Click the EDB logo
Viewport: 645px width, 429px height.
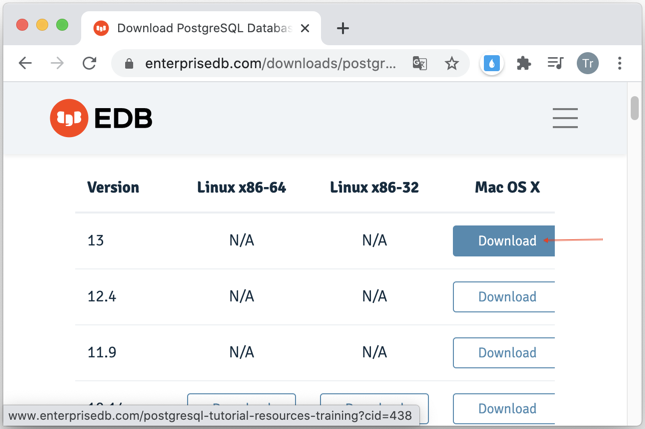[x=101, y=118]
